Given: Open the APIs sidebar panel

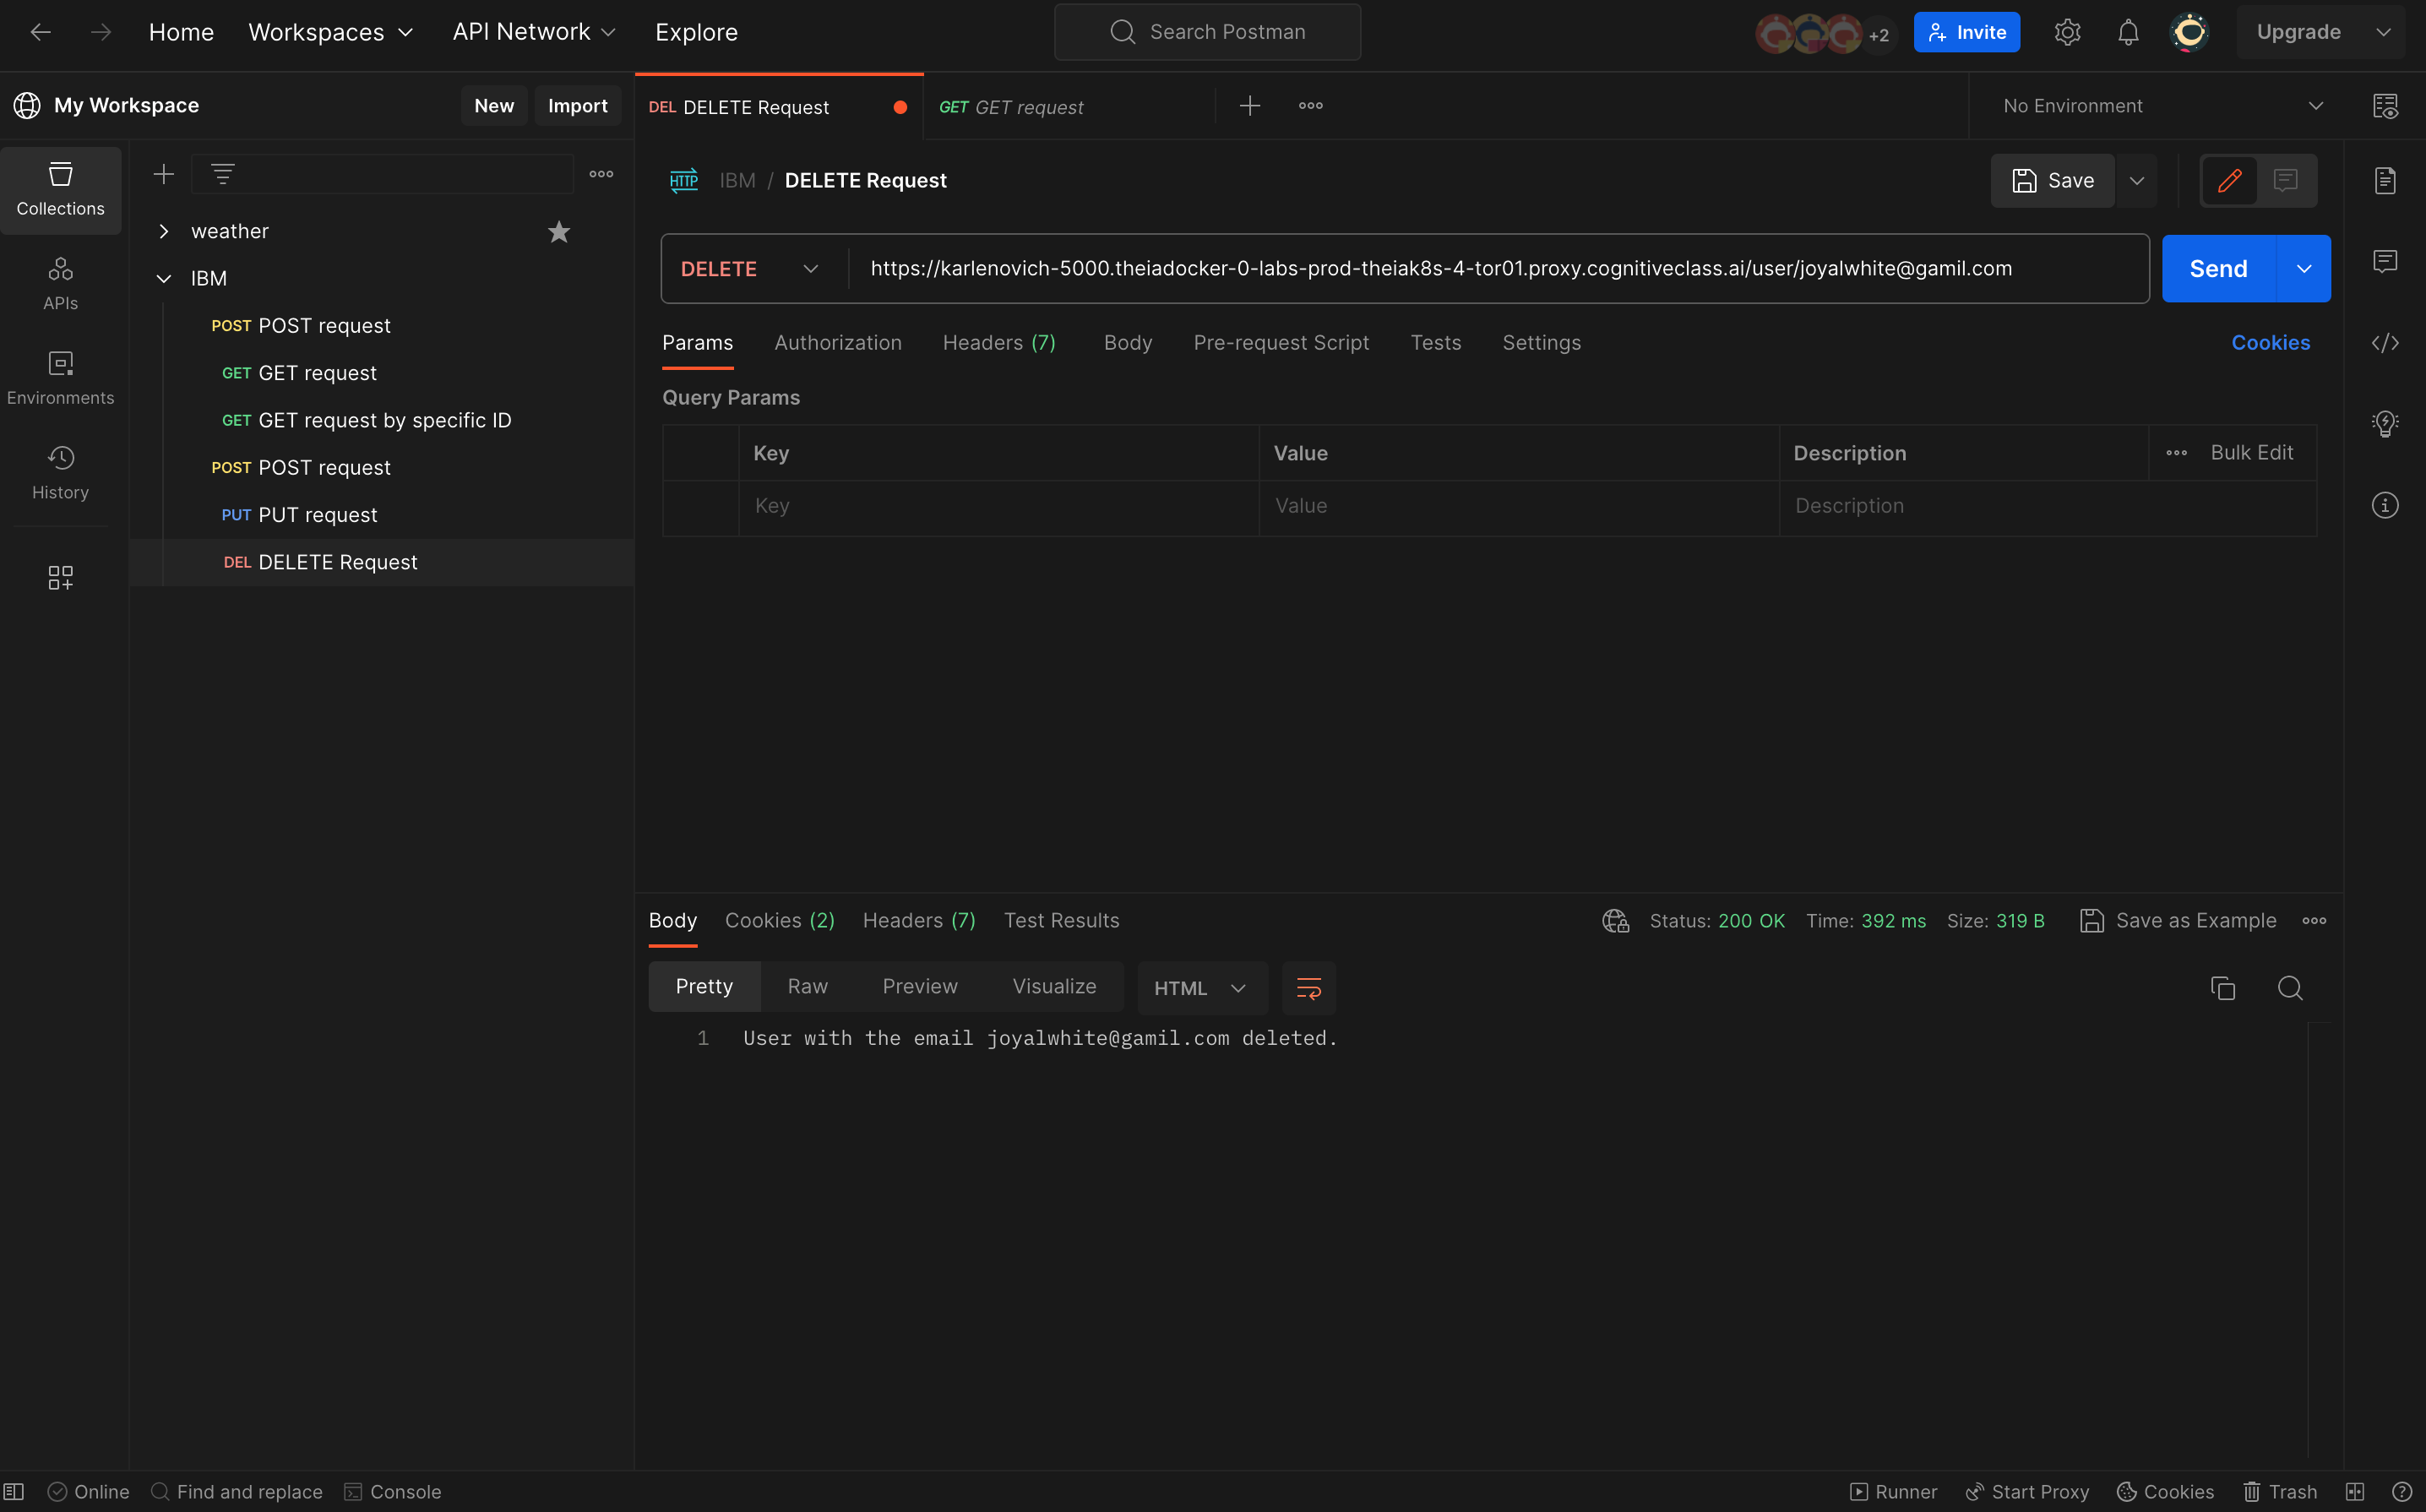Looking at the screenshot, I should click(60, 283).
